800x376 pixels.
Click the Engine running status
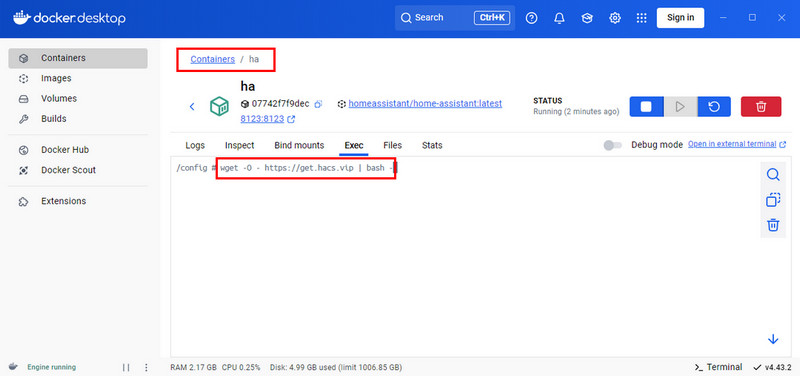[51, 367]
